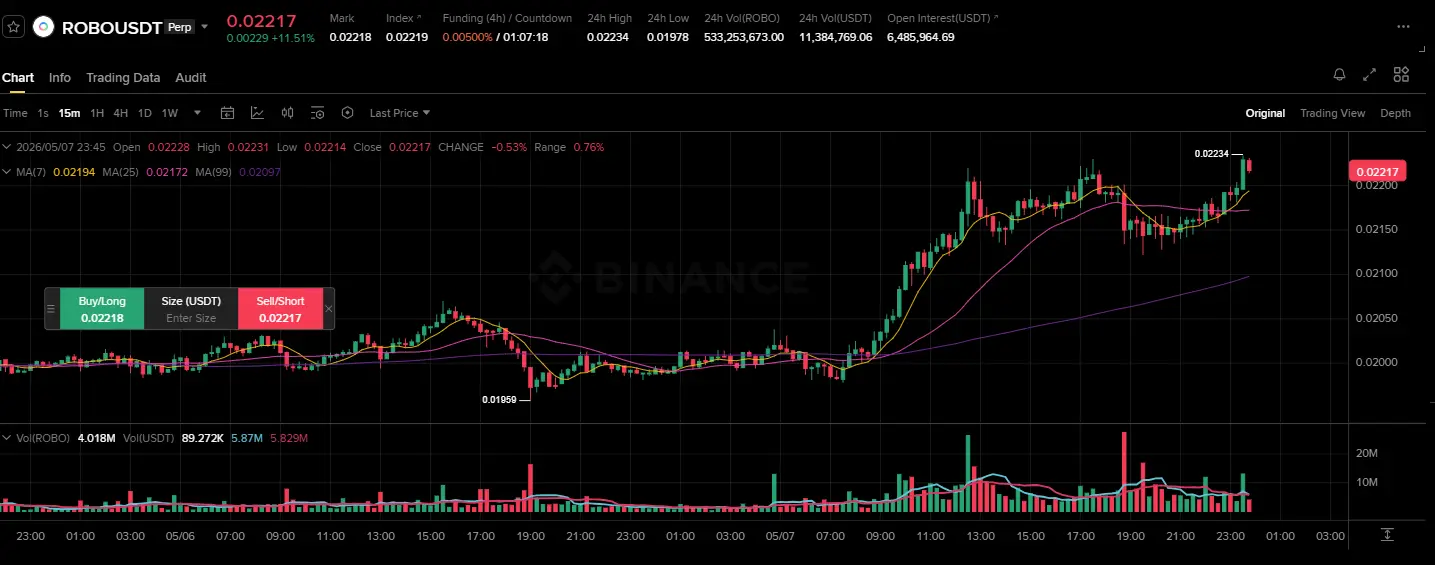Click the 0.01959 low price marker
Screen dimensions: 1435x565
pos(499,399)
